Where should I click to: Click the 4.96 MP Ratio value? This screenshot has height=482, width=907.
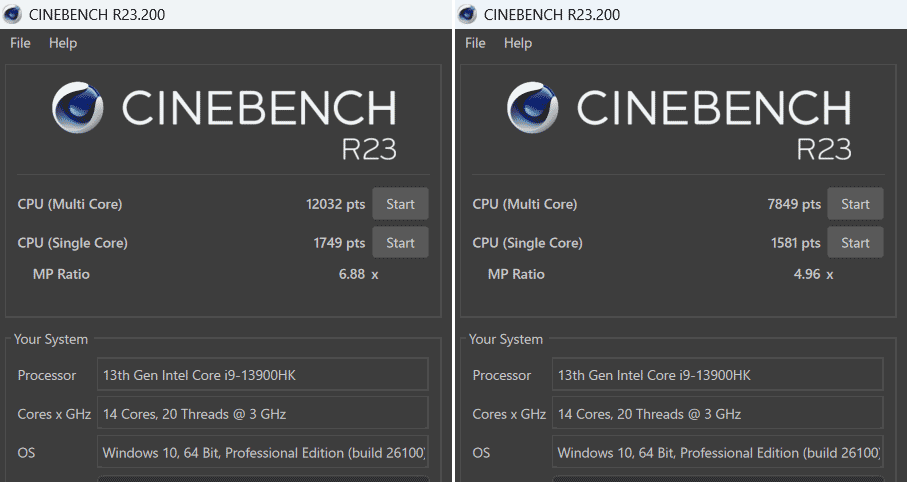click(x=807, y=274)
